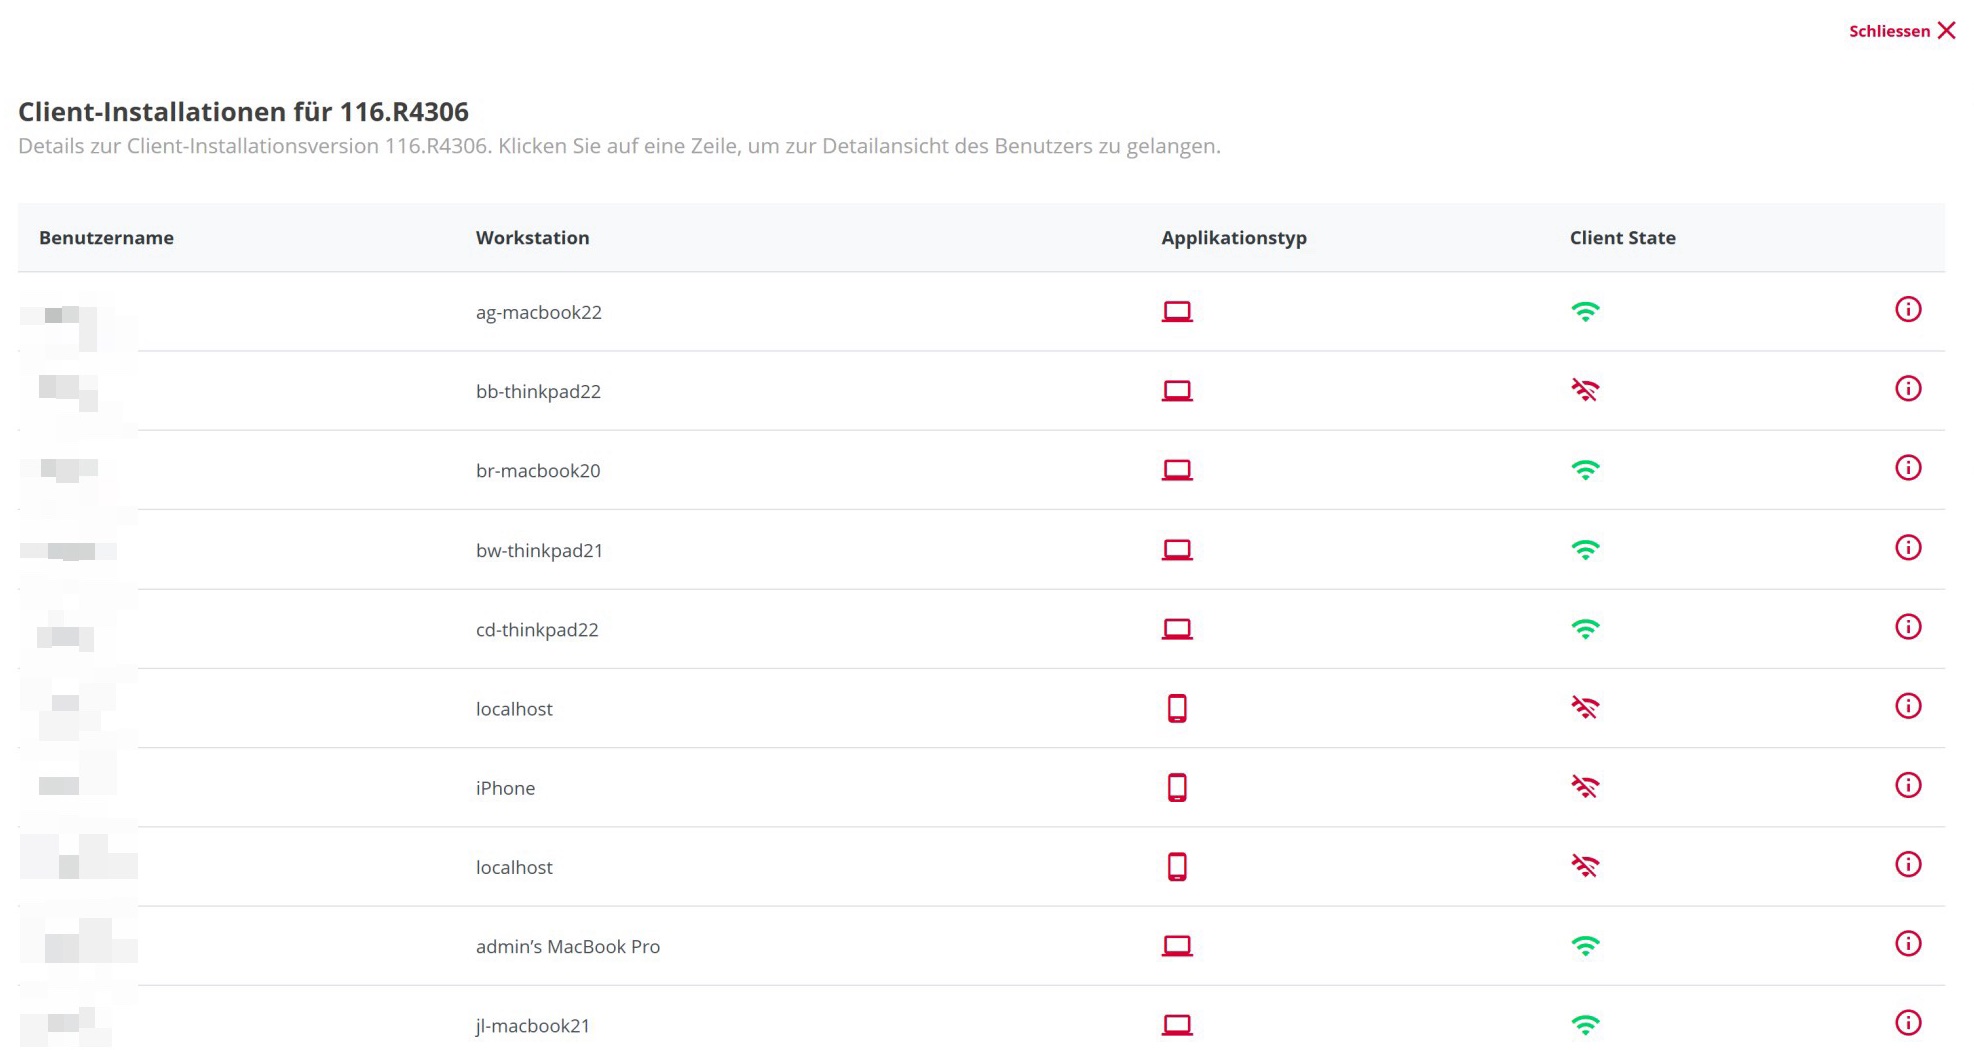This screenshot has width=1974, height=1050.
Task: Select the jl-macbook21 workstation cell
Action: tap(532, 1025)
